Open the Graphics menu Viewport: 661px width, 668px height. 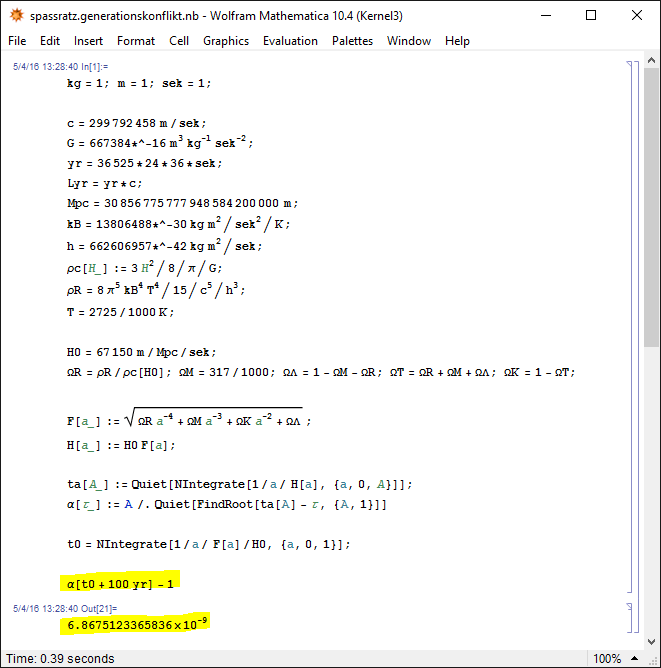click(226, 41)
